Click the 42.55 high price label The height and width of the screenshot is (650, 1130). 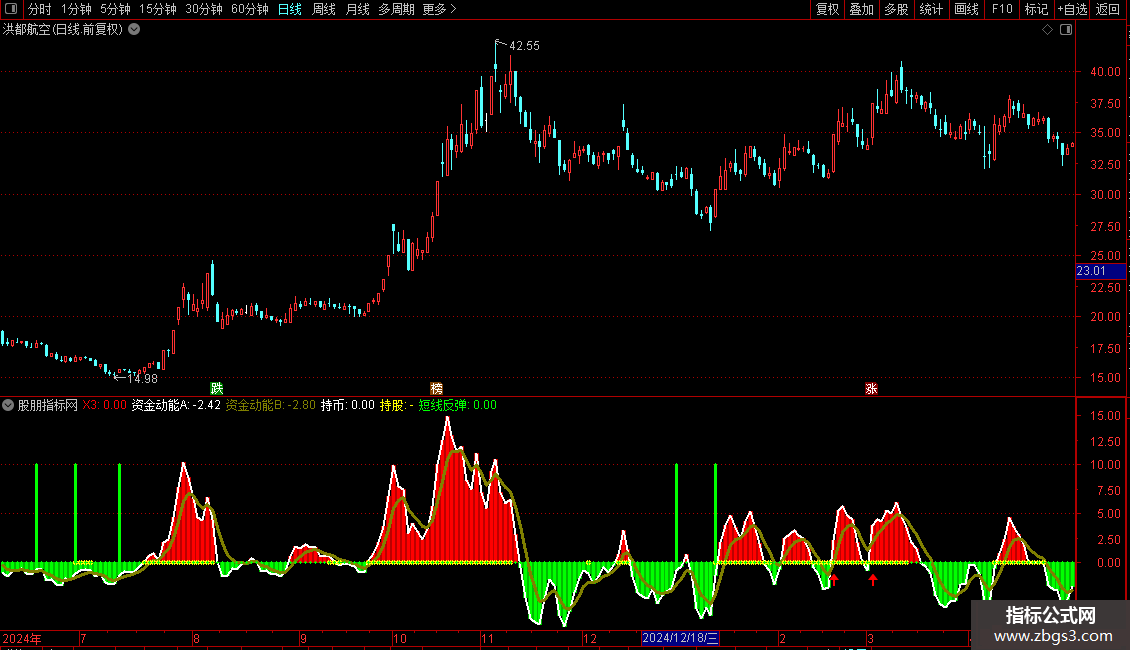pos(524,45)
